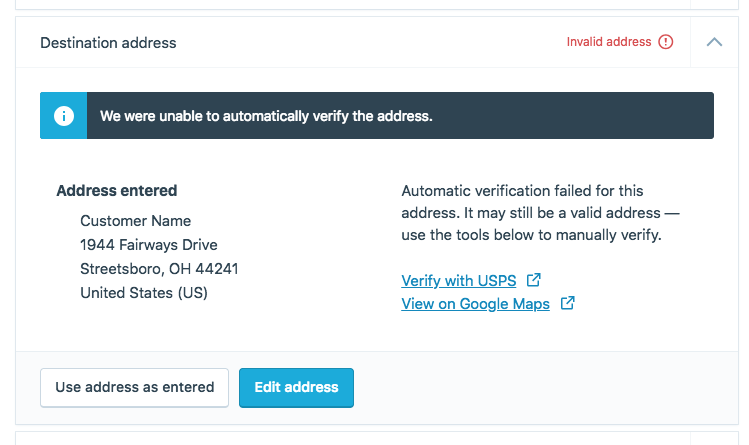The height and width of the screenshot is (445, 749).
Task: Click the red Invalid address status text
Action: pos(609,42)
